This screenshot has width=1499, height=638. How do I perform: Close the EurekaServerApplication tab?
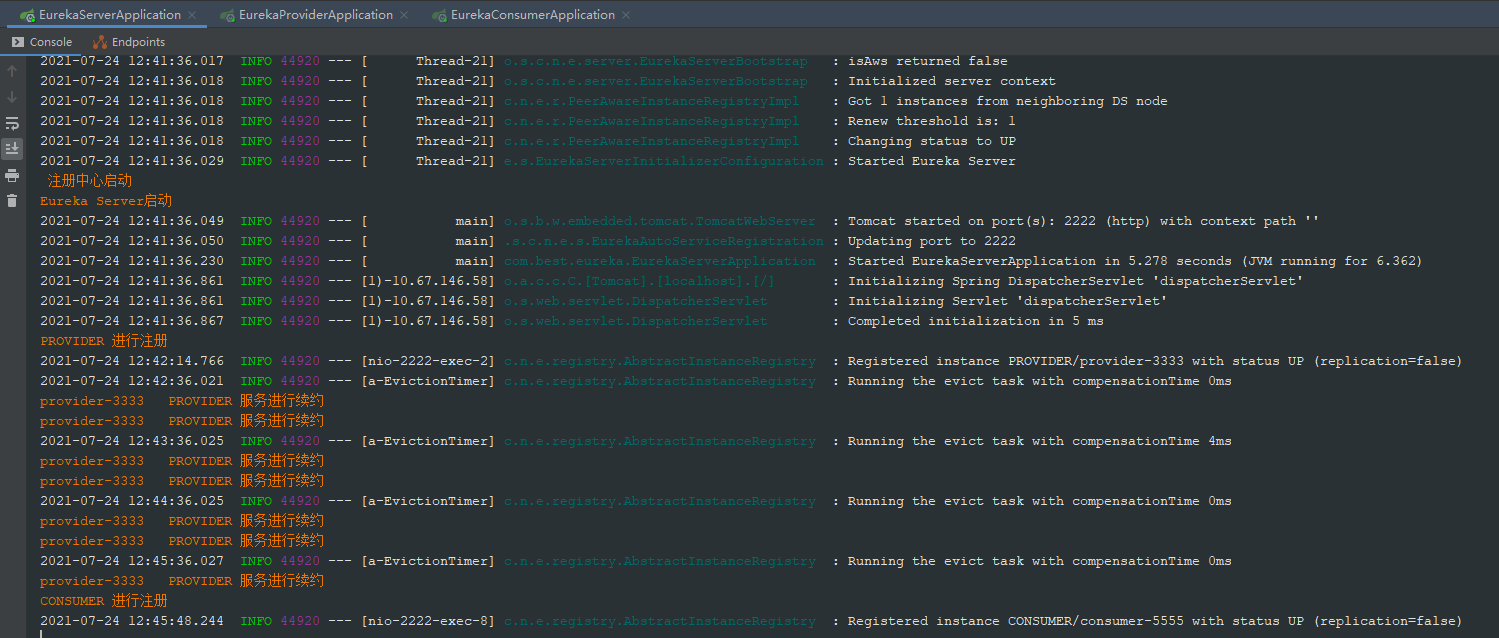[194, 15]
